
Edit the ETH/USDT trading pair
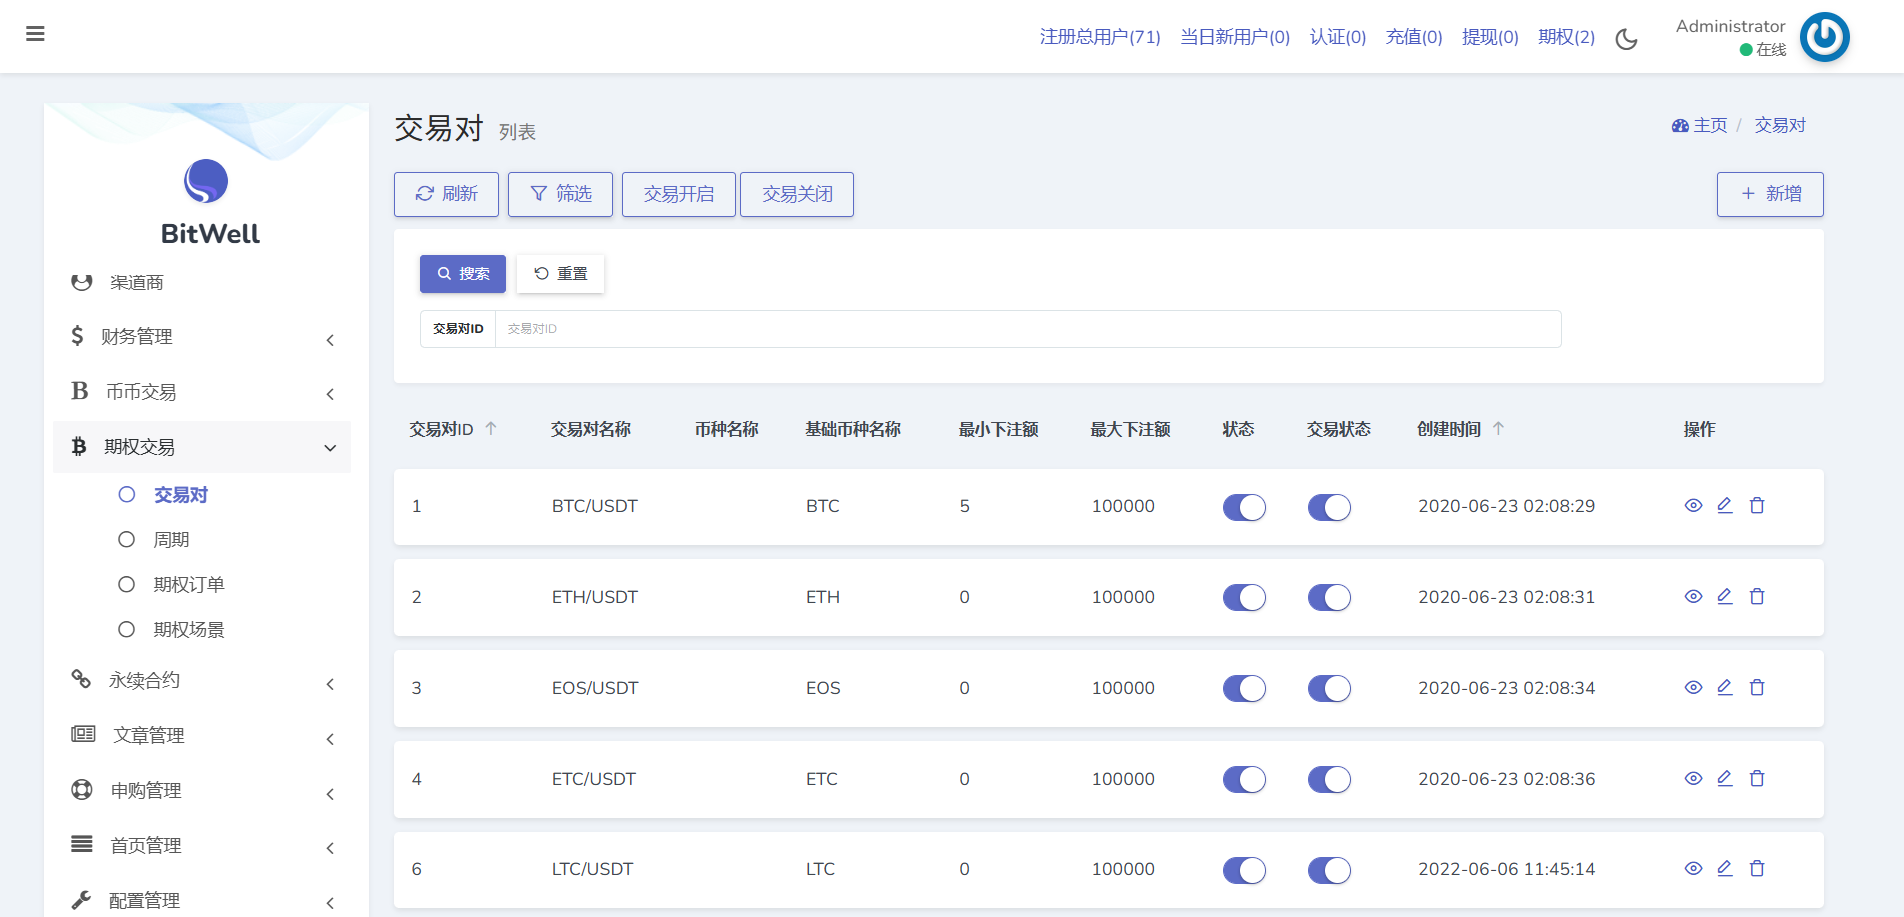pos(1725,597)
